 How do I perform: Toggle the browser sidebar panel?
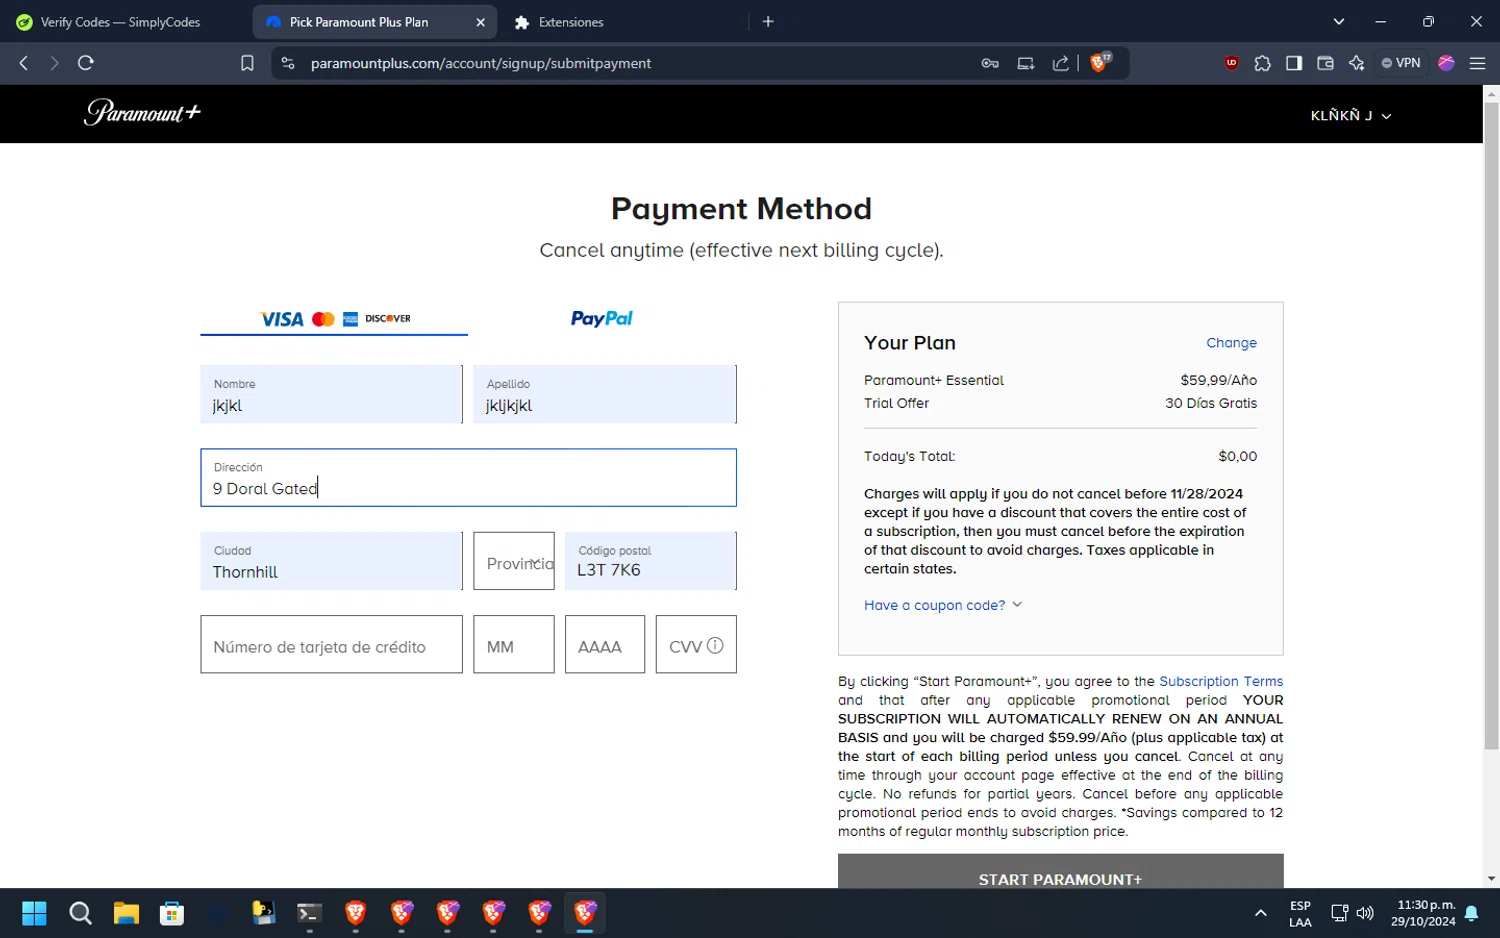coord(1294,63)
